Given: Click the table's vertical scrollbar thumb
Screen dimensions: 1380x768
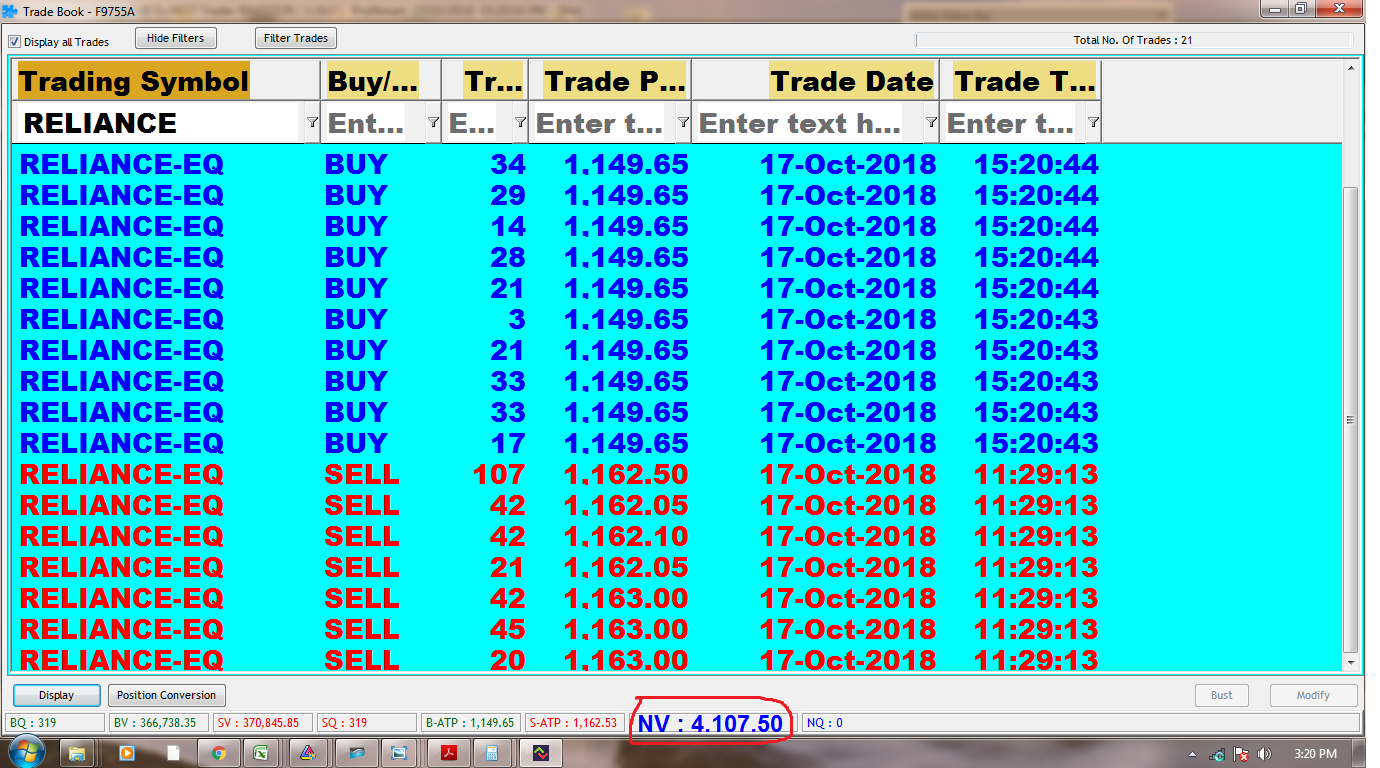Looking at the screenshot, I should 1350,419.
